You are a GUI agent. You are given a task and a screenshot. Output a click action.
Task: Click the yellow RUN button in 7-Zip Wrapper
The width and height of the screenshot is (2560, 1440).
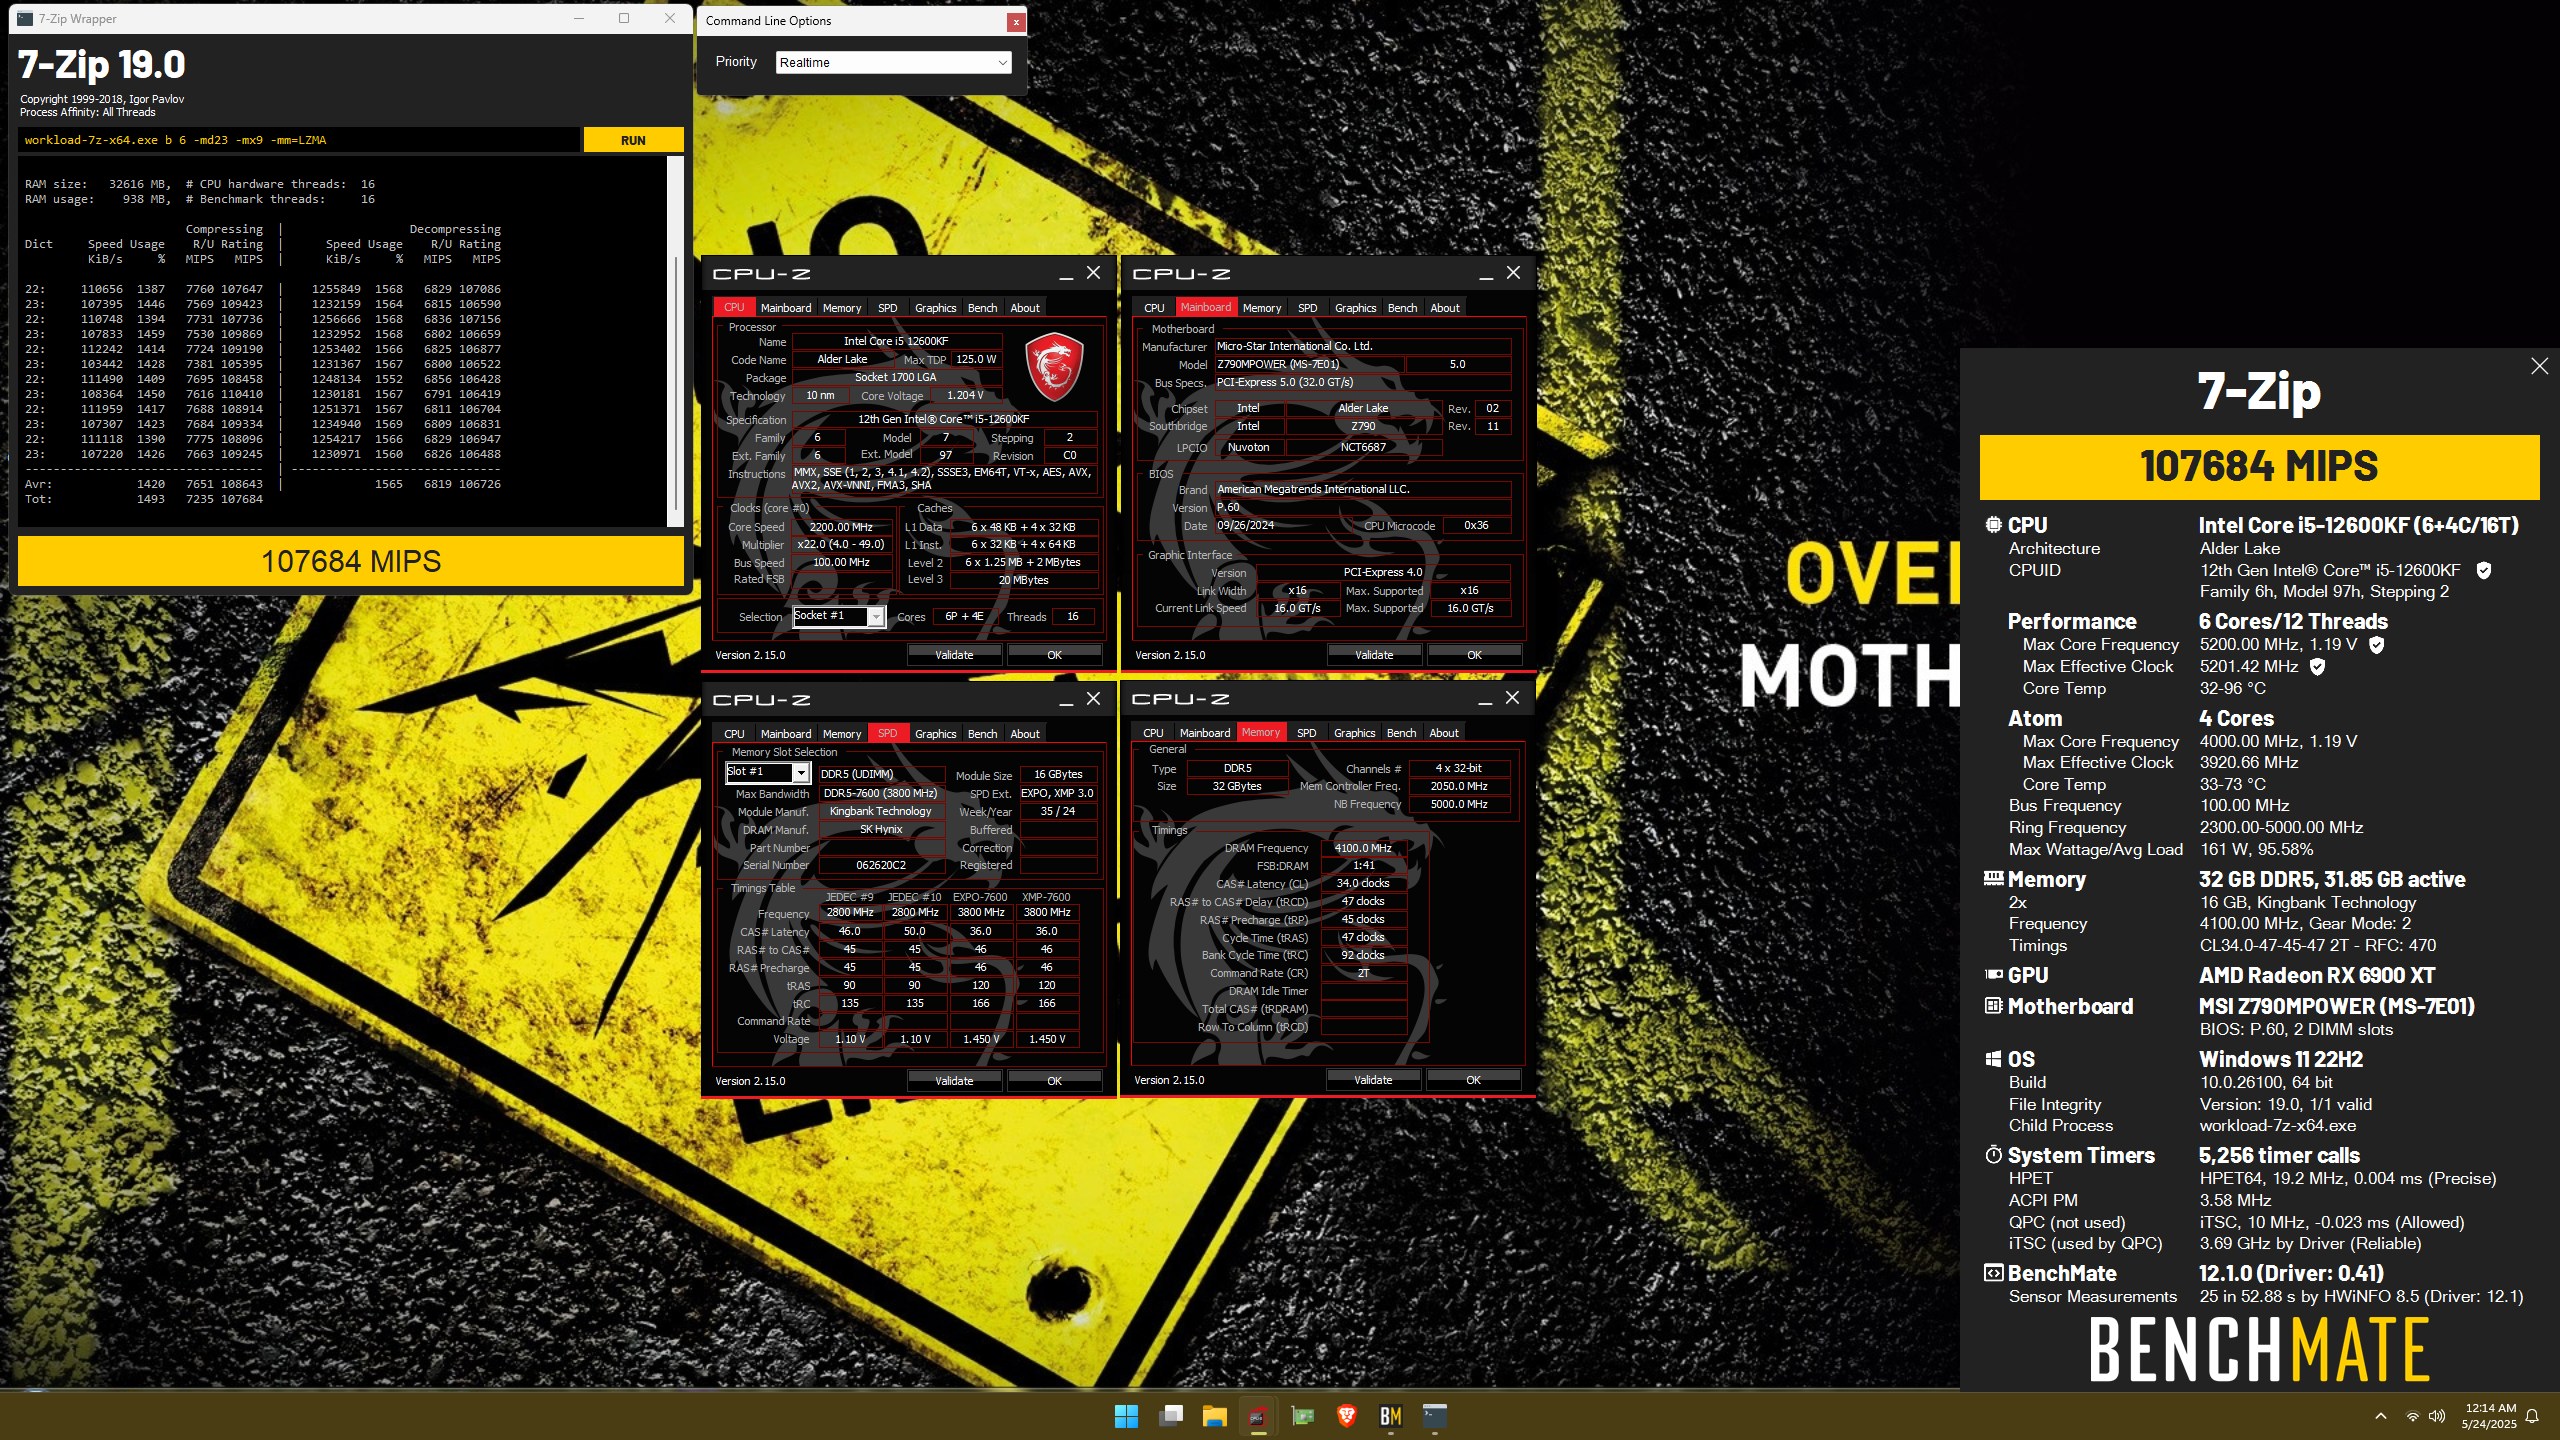pos(633,140)
